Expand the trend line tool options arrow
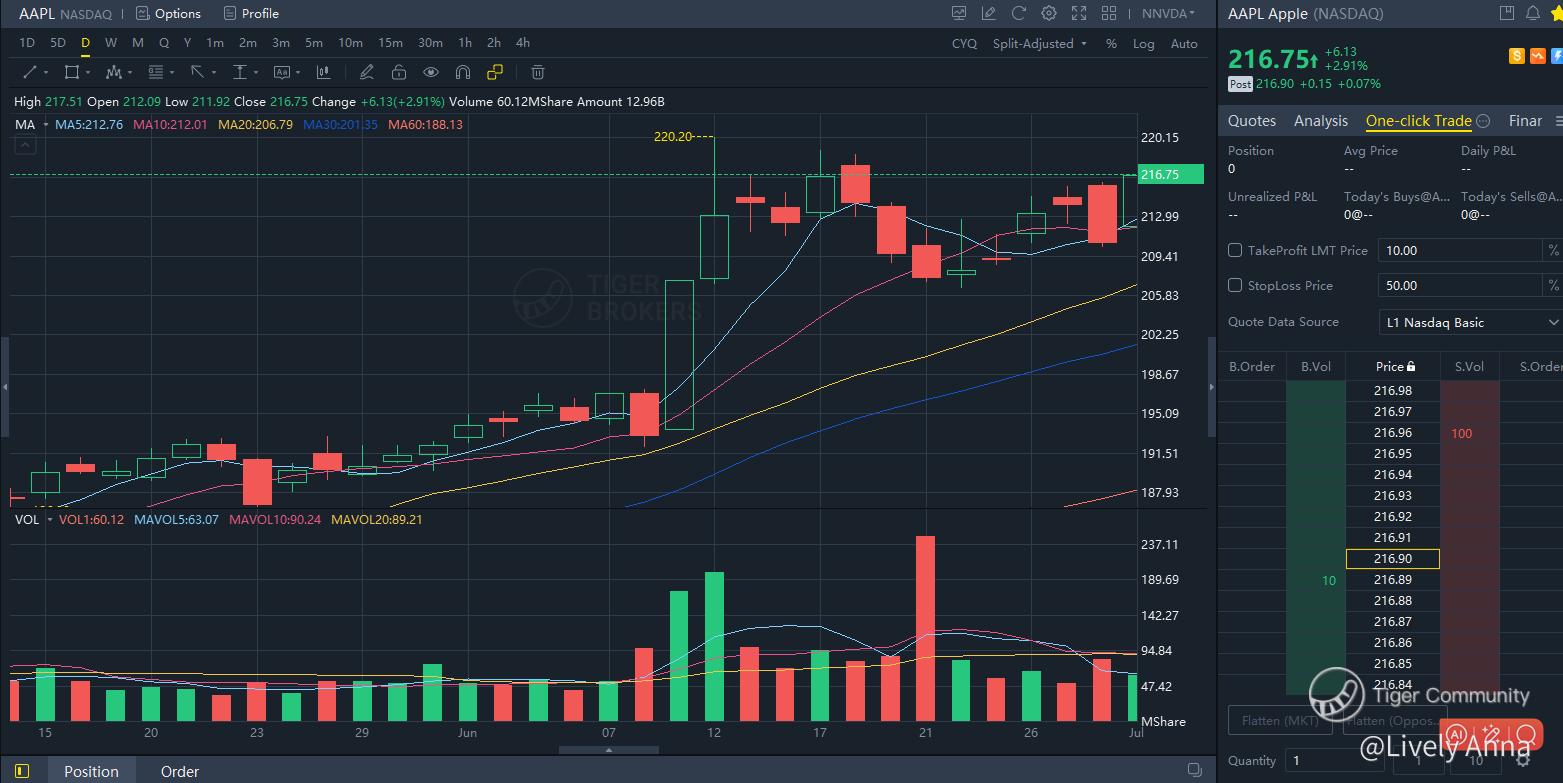Image resolution: width=1563 pixels, height=783 pixels. click(47, 72)
